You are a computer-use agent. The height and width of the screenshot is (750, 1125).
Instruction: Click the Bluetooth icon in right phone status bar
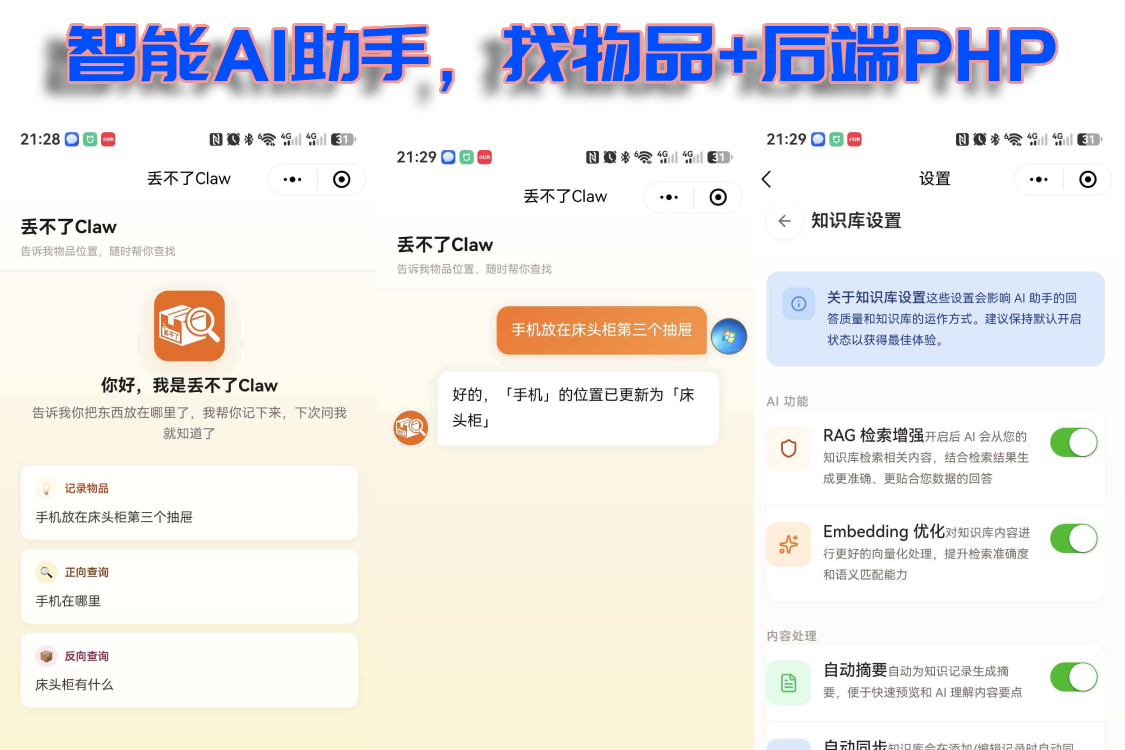click(x=995, y=139)
